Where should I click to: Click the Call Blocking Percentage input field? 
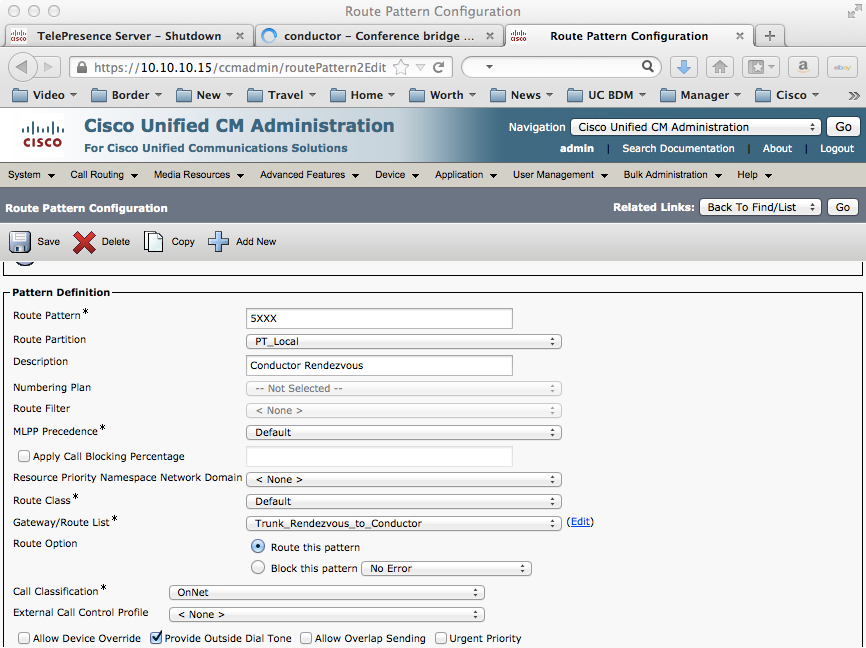click(379, 456)
